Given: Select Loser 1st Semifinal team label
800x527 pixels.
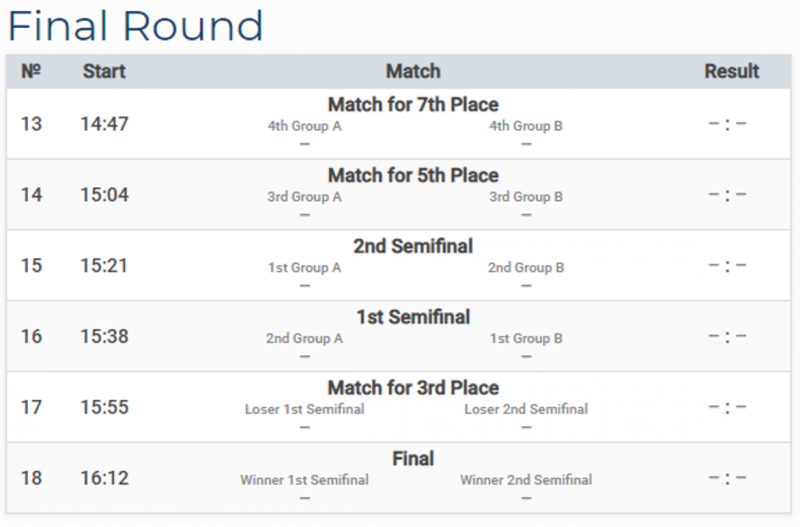Looking at the screenshot, I should pyautogui.click(x=305, y=409).
